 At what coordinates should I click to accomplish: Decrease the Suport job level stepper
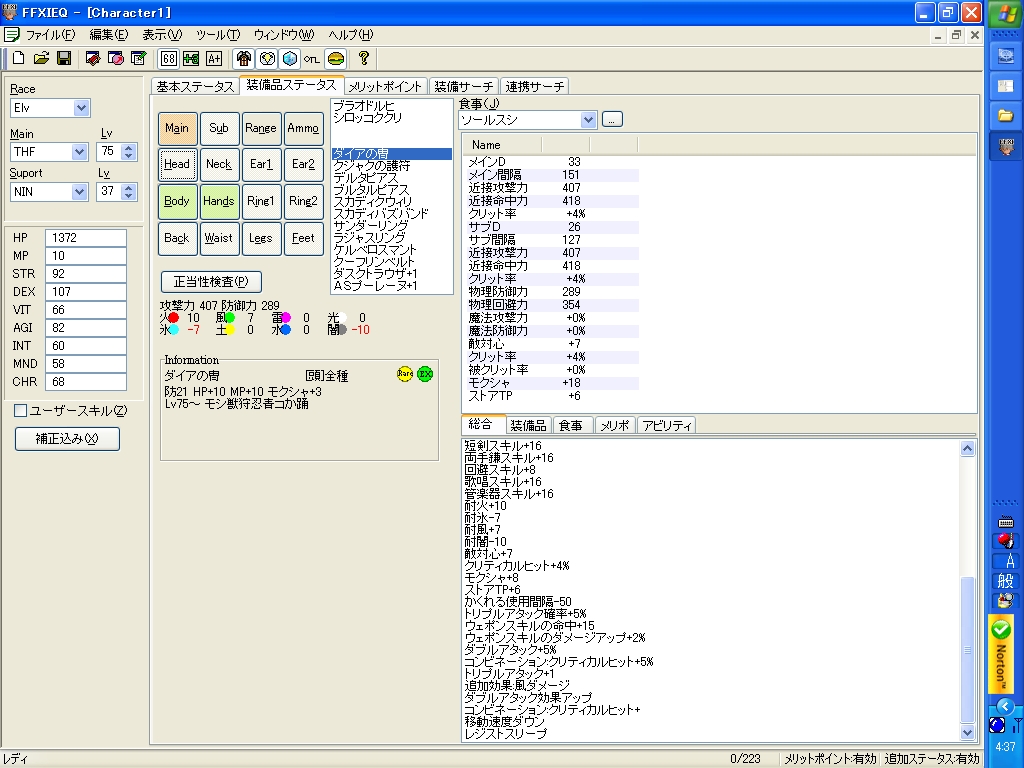(x=129, y=197)
